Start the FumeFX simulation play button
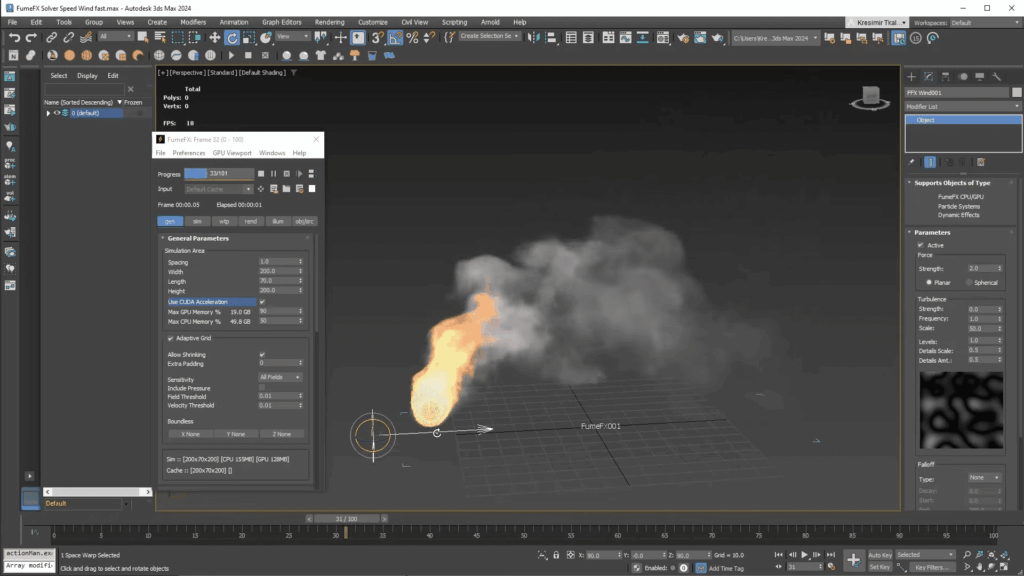This screenshot has width=1024, height=576. (x=299, y=174)
